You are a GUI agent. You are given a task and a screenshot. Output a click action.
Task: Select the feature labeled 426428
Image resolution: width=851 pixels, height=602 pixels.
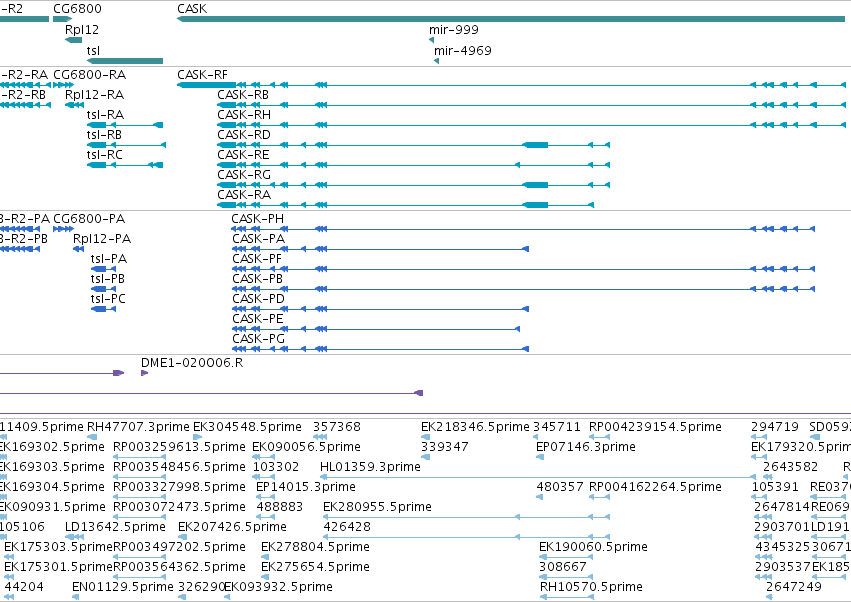point(466,537)
